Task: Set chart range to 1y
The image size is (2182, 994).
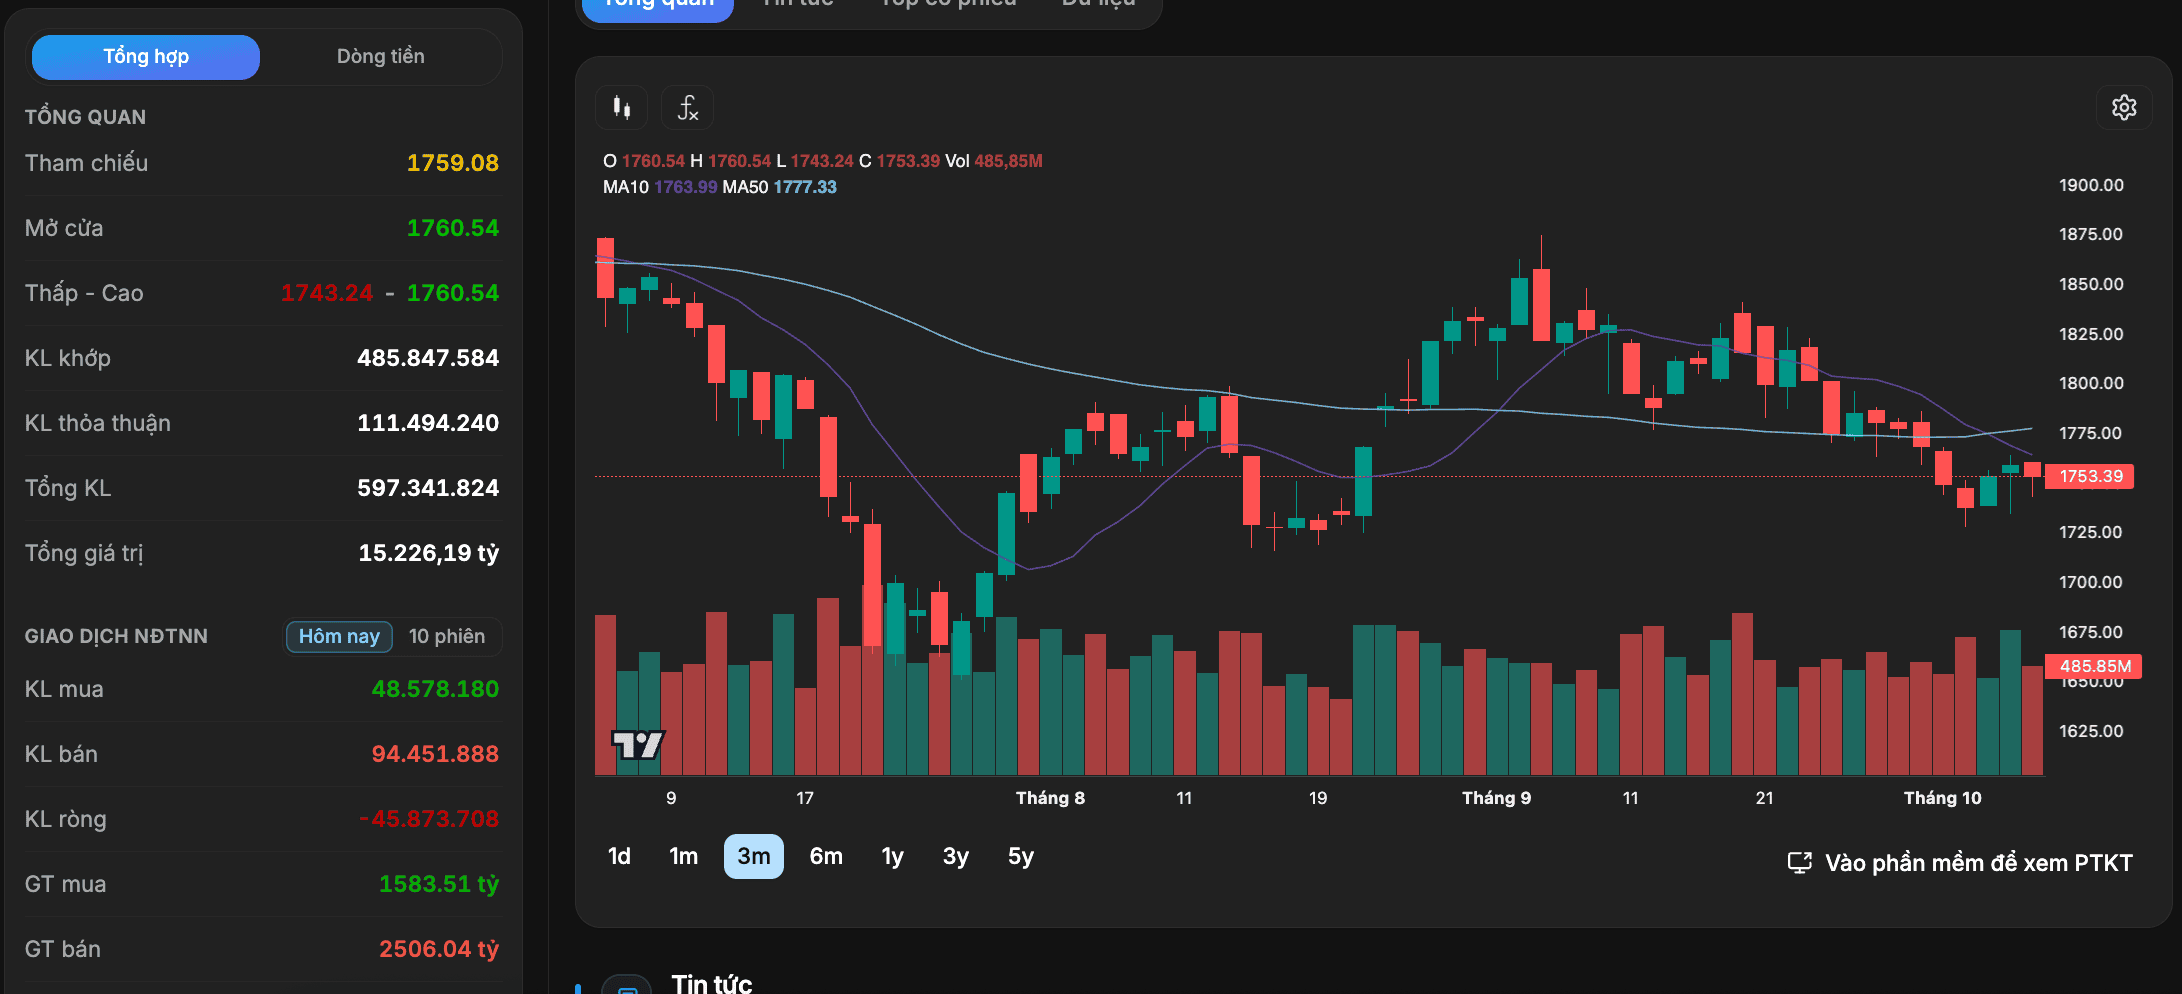Action: pos(892,857)
